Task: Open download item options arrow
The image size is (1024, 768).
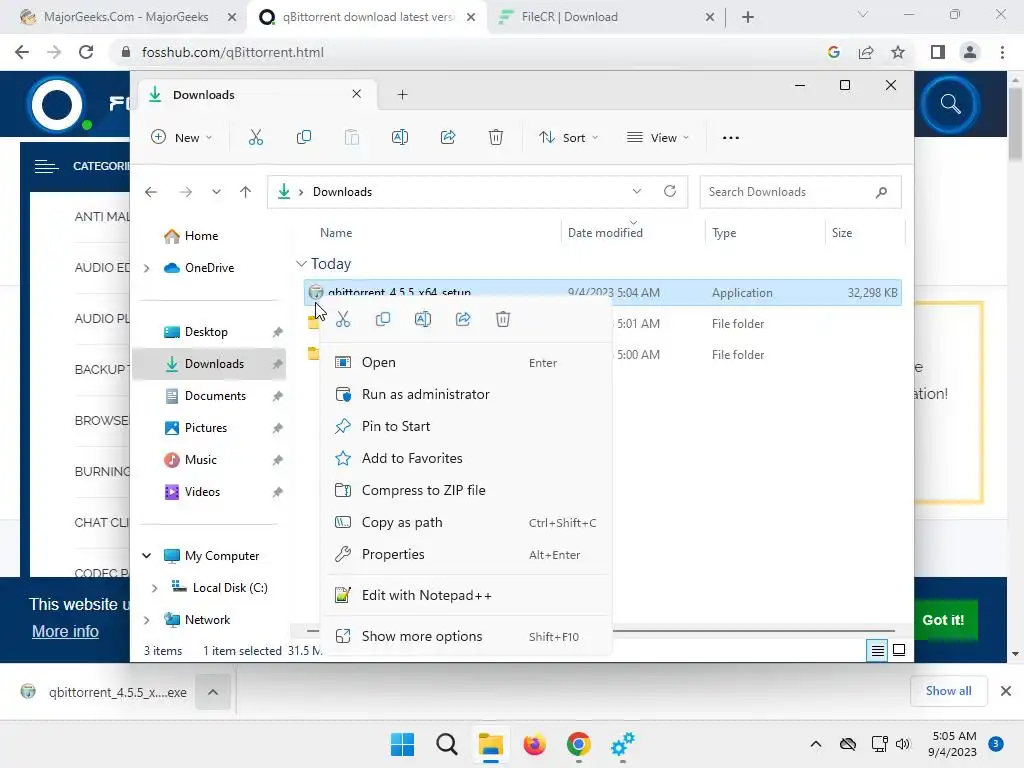Action: [x=213, y=692]
